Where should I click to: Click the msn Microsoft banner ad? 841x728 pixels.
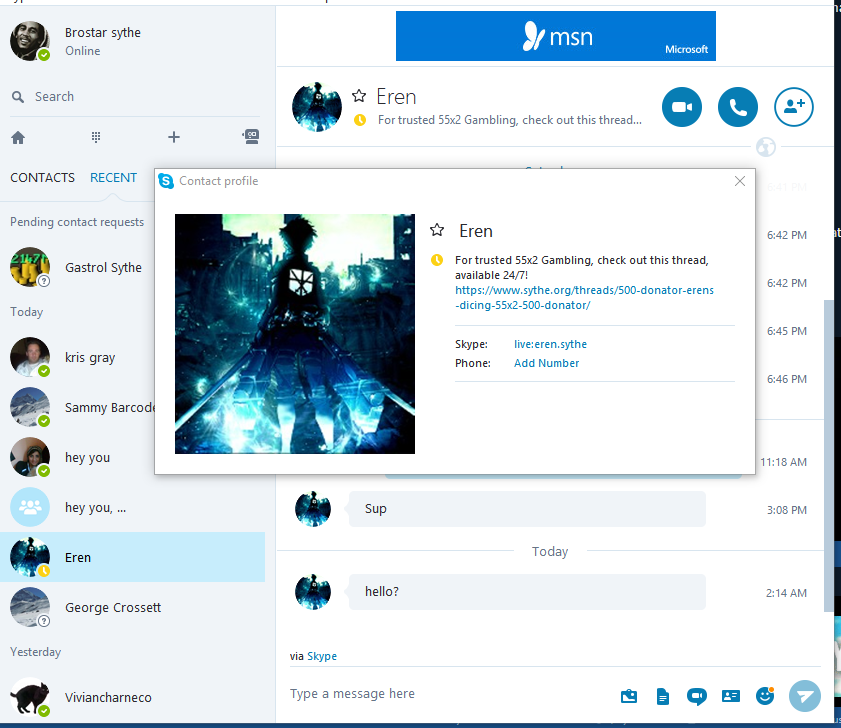(556, 36)
